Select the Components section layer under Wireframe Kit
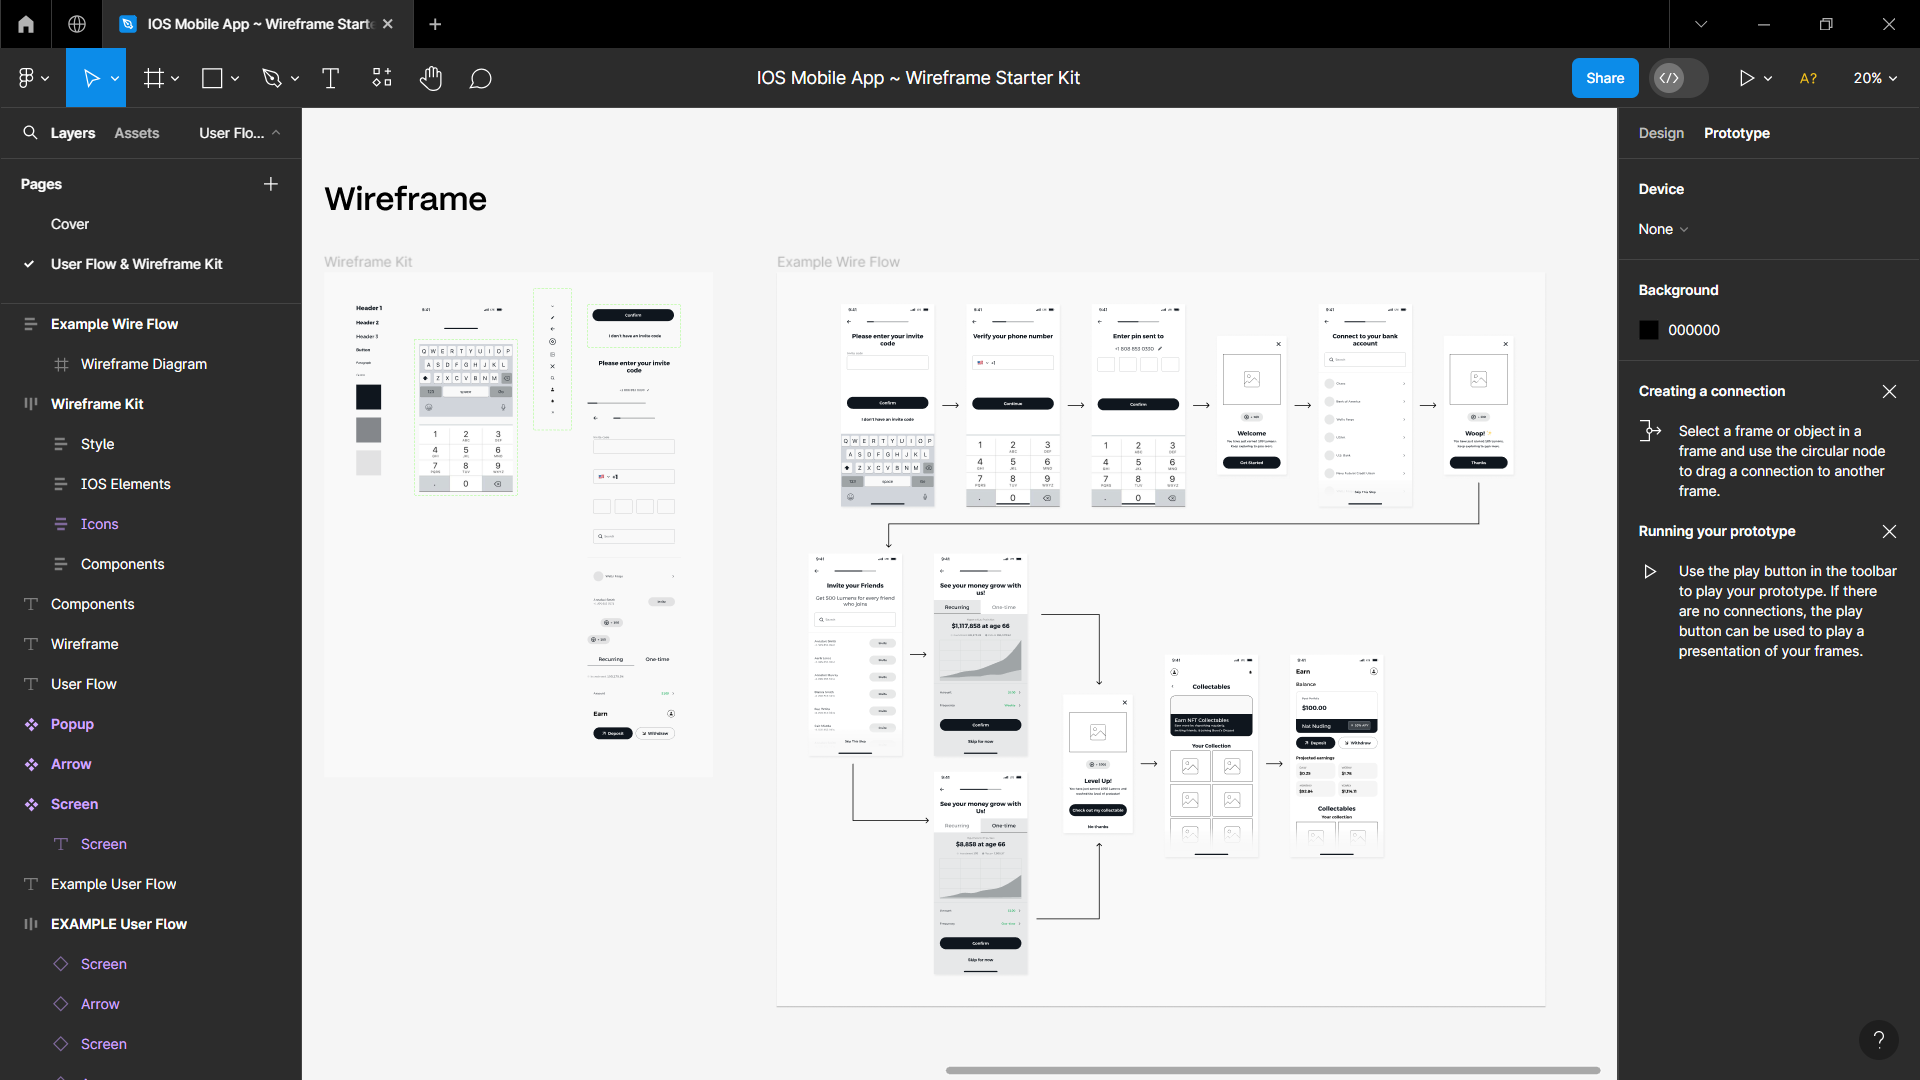 [122, 564]
